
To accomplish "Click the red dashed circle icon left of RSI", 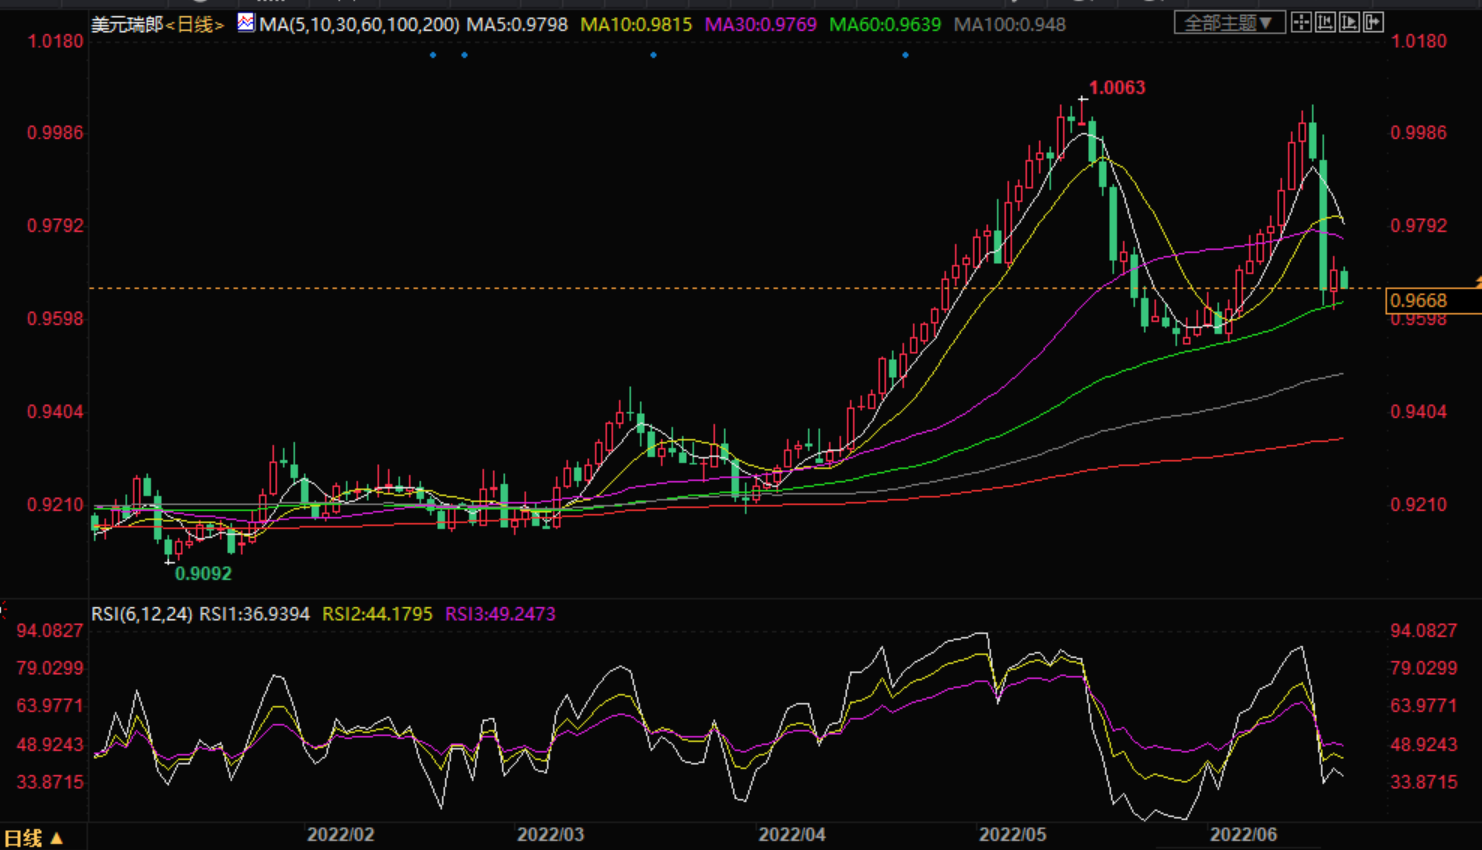I will (x=3, y=608).
